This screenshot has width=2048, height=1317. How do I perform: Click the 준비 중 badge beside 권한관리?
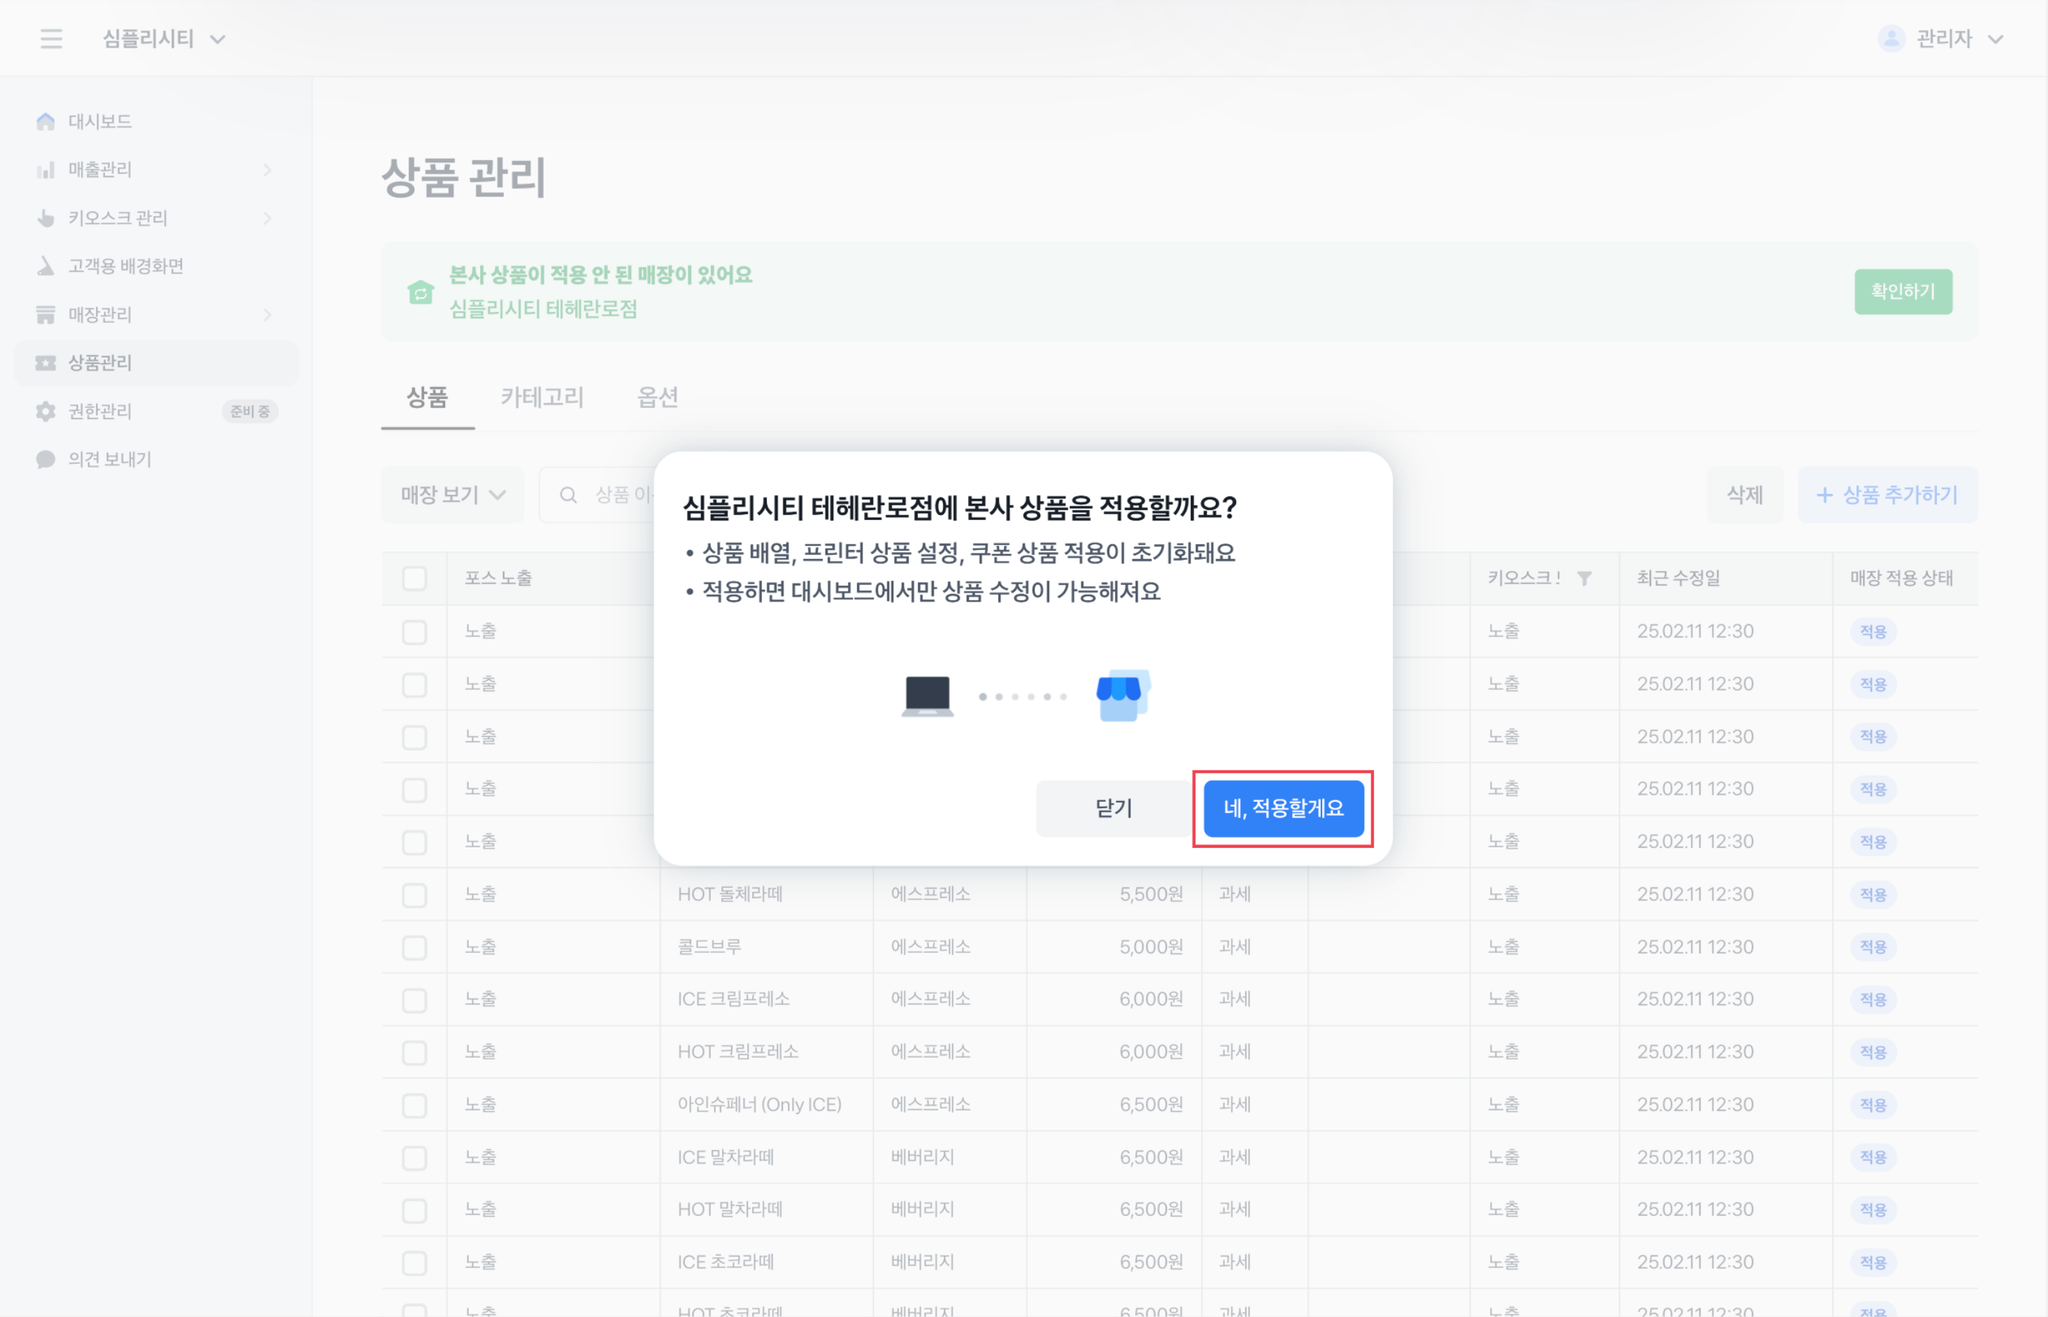point(249,411)
